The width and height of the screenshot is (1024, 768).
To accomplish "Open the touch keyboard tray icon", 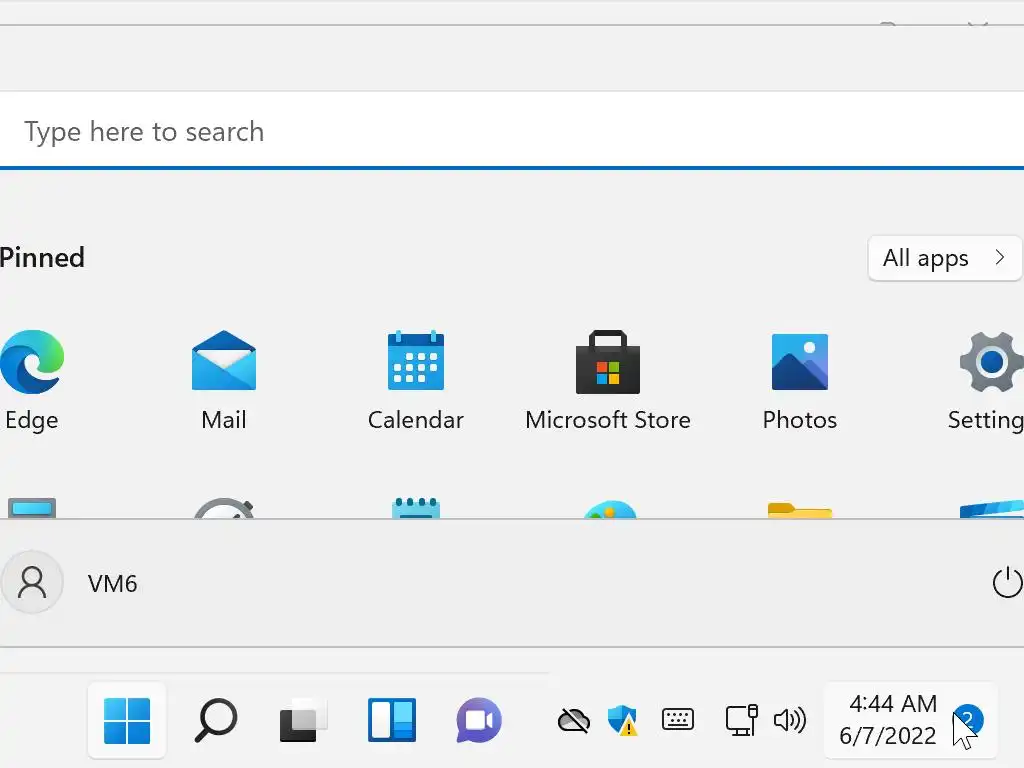I will [x=678, y=720].
